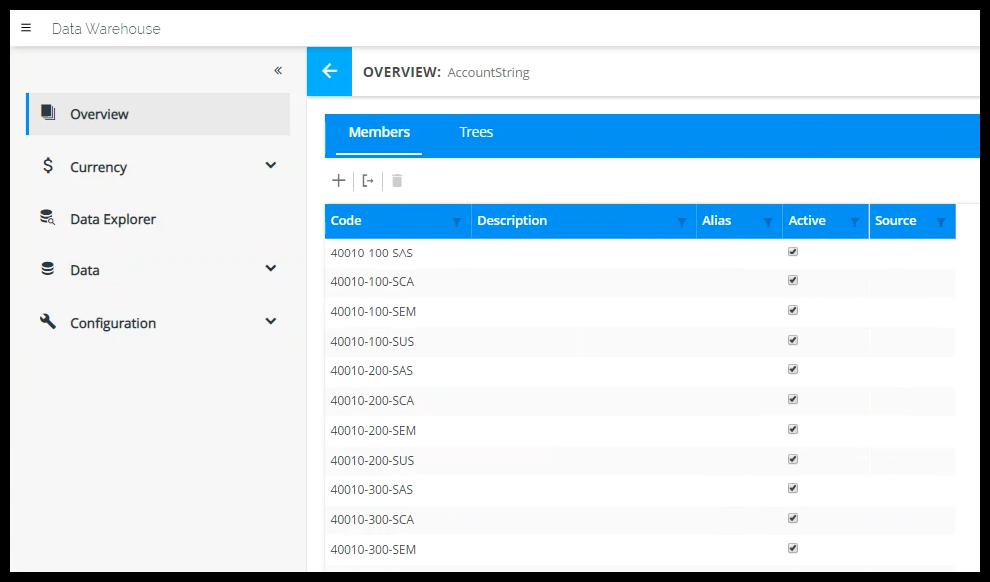The width and height of the screenshot is (990, 582).
Task: Open filter on Code column
Action: tap(457, 222)
